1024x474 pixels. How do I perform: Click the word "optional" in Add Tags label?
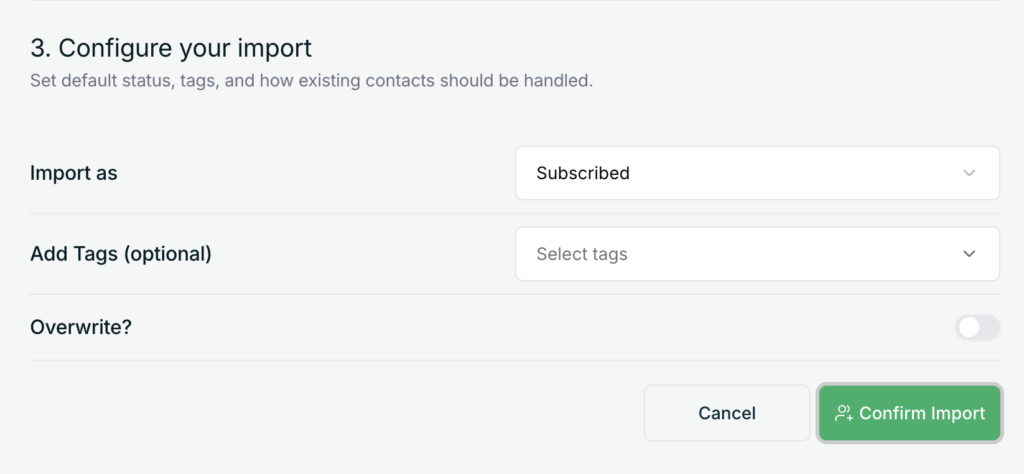pos(167,254)
